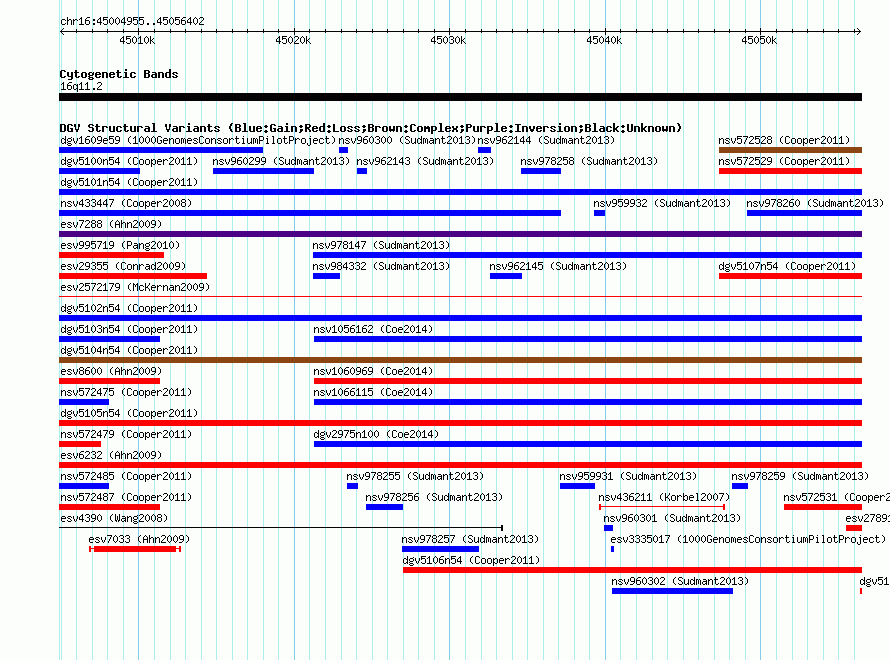Open nsv978258 (Sudmant2013) variant

point(589,161)
